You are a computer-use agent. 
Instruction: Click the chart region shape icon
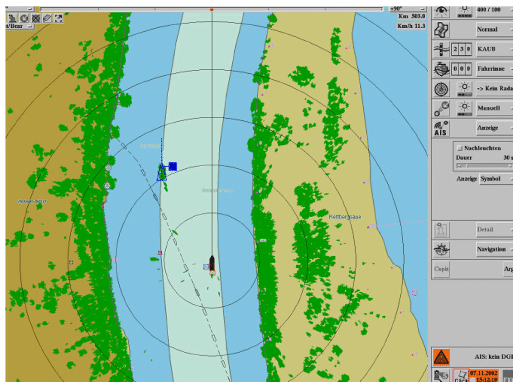click(441, 30)
